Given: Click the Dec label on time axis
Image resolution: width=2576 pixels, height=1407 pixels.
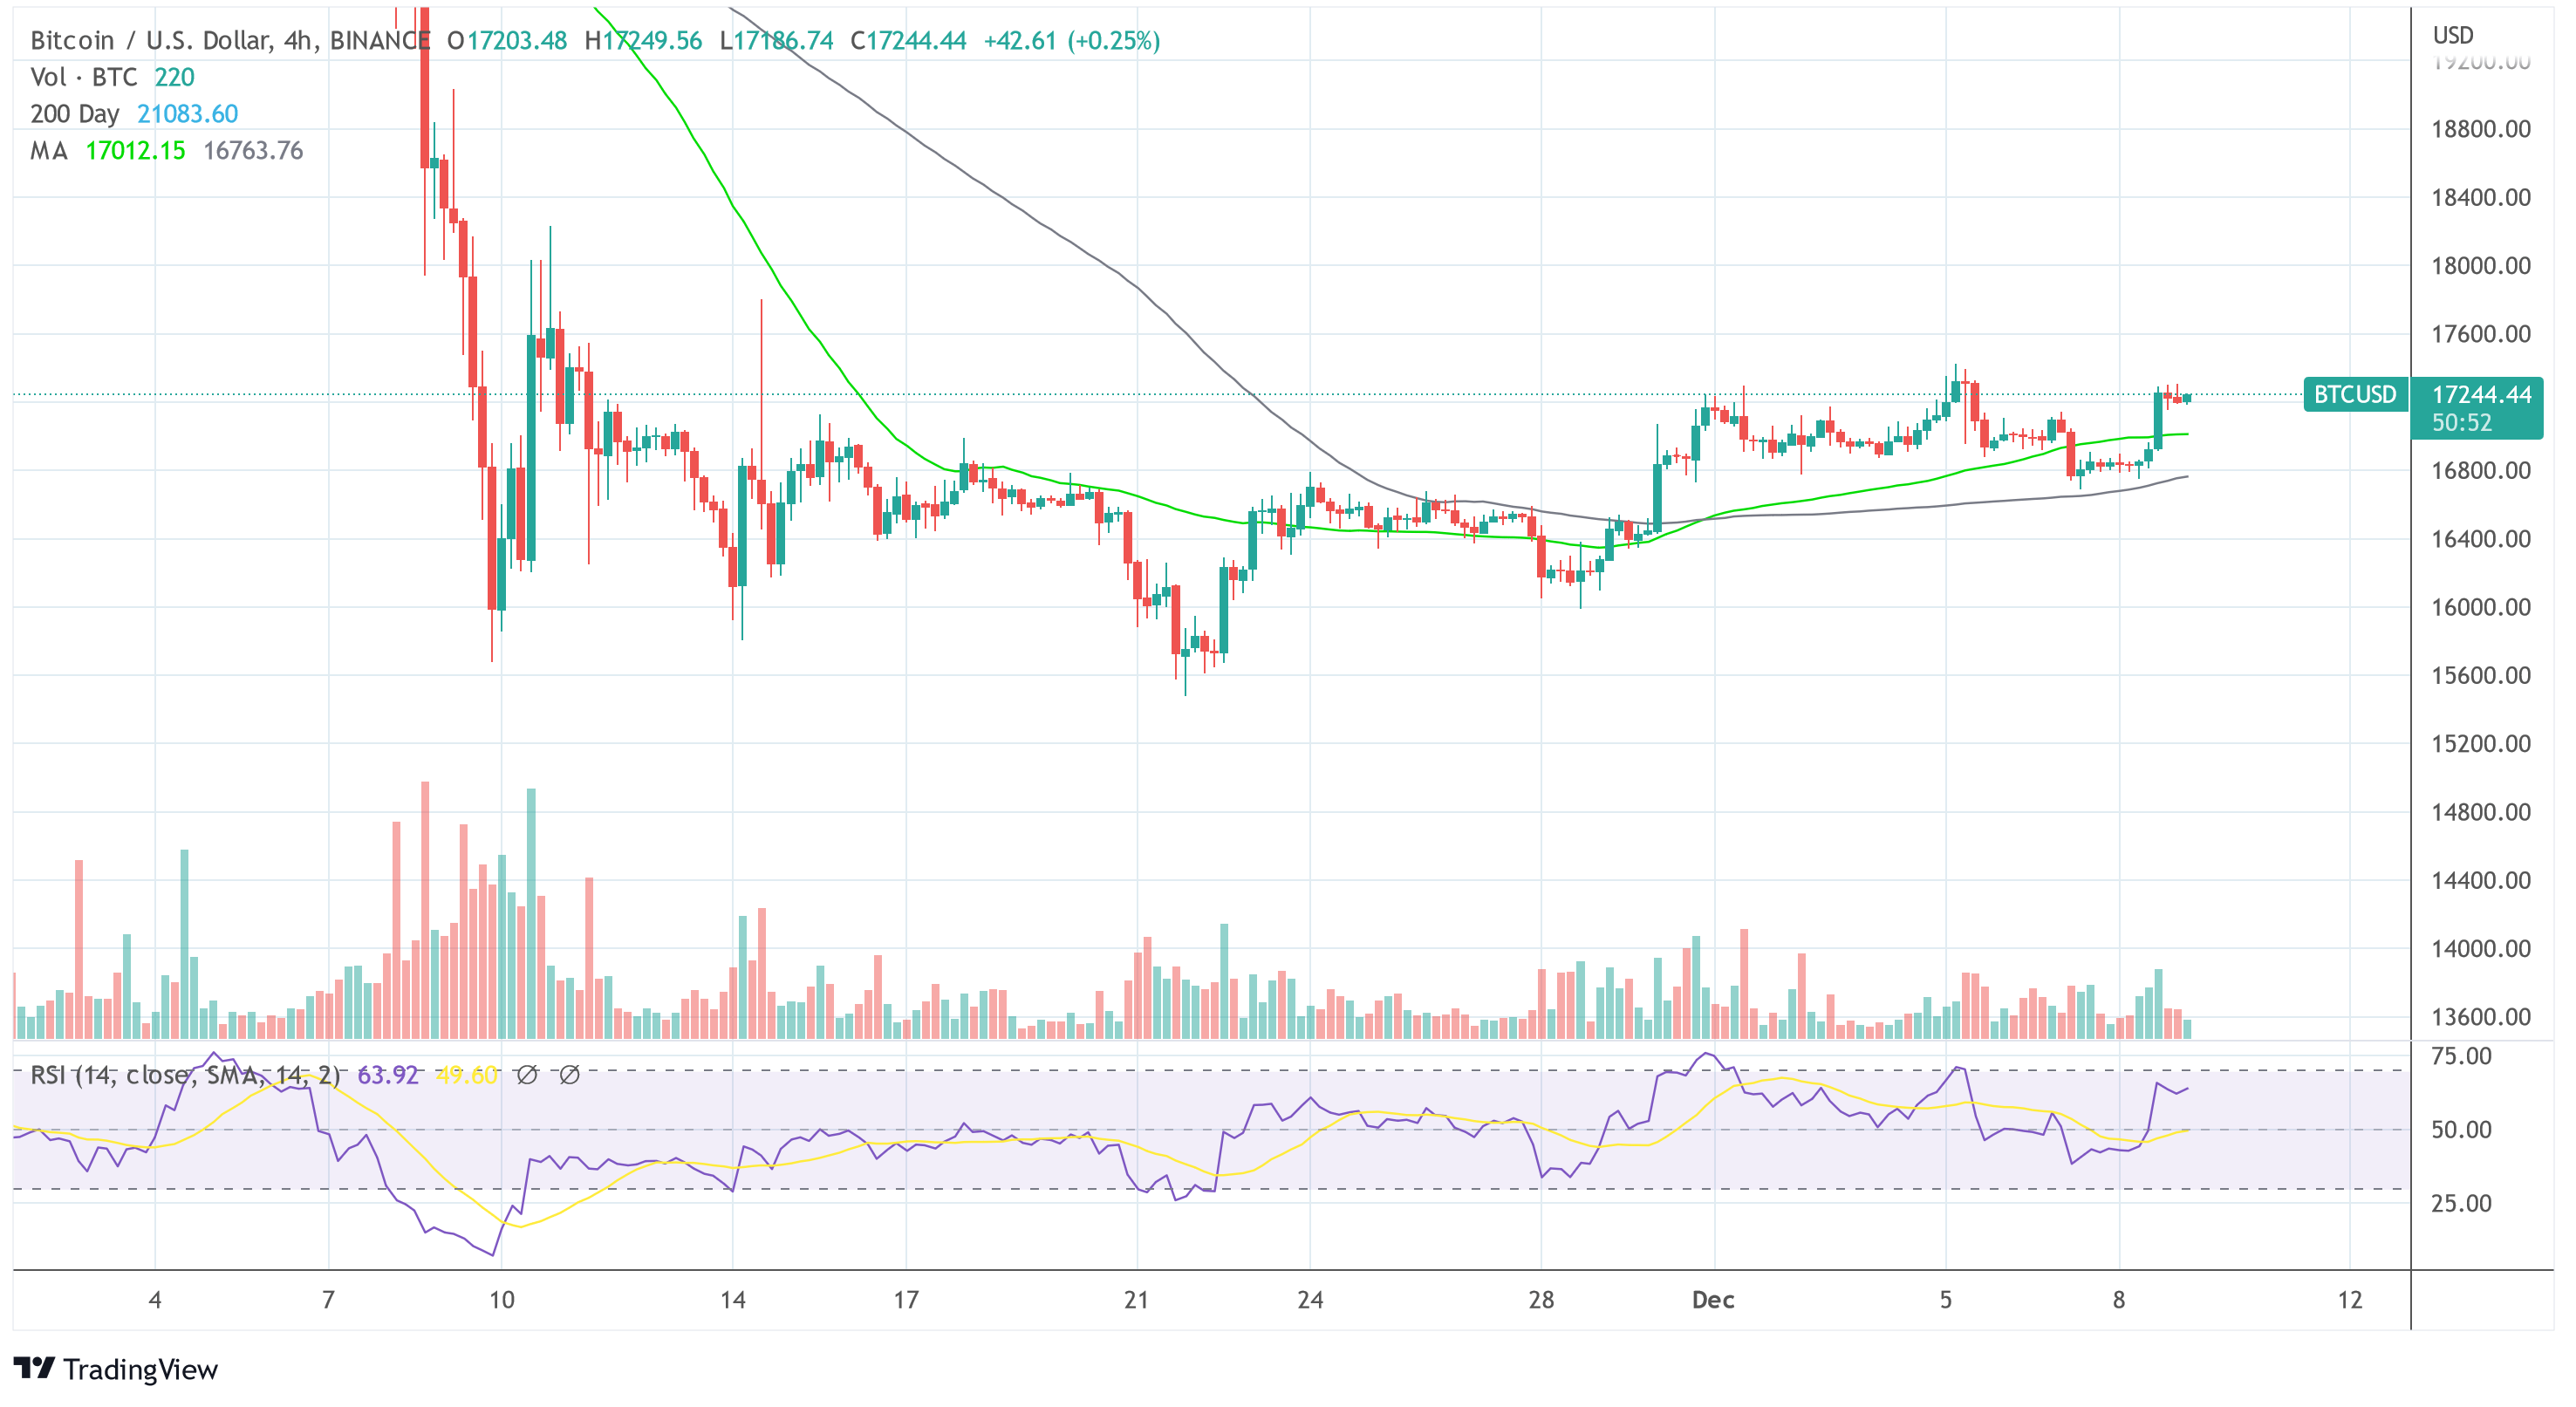Looking at the screenshot, I should point(1713,1300).
